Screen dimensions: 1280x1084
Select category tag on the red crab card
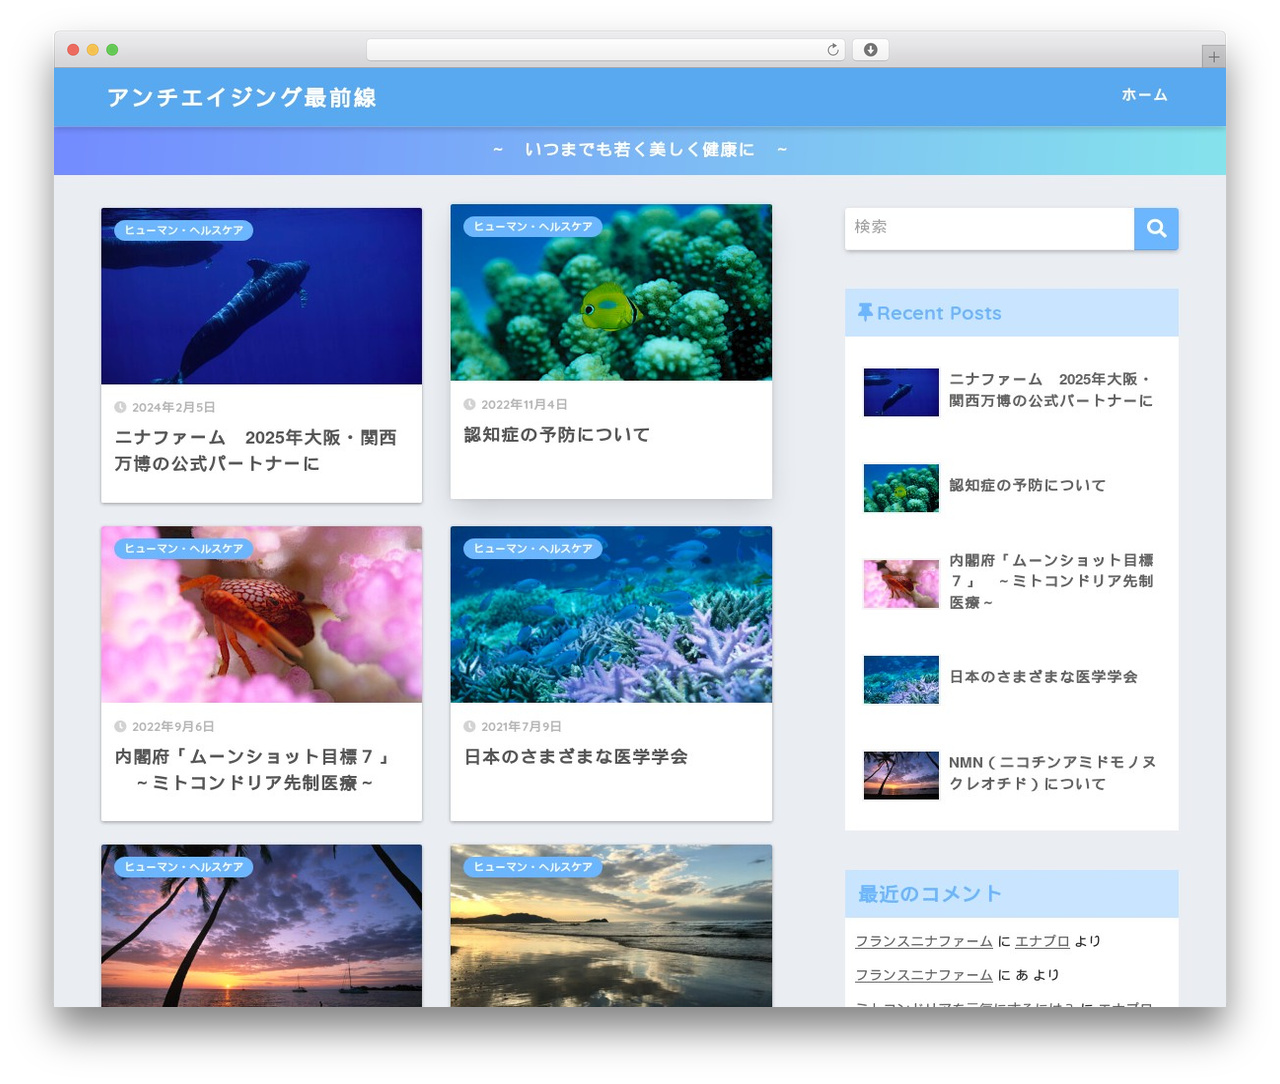click(184, 548)
